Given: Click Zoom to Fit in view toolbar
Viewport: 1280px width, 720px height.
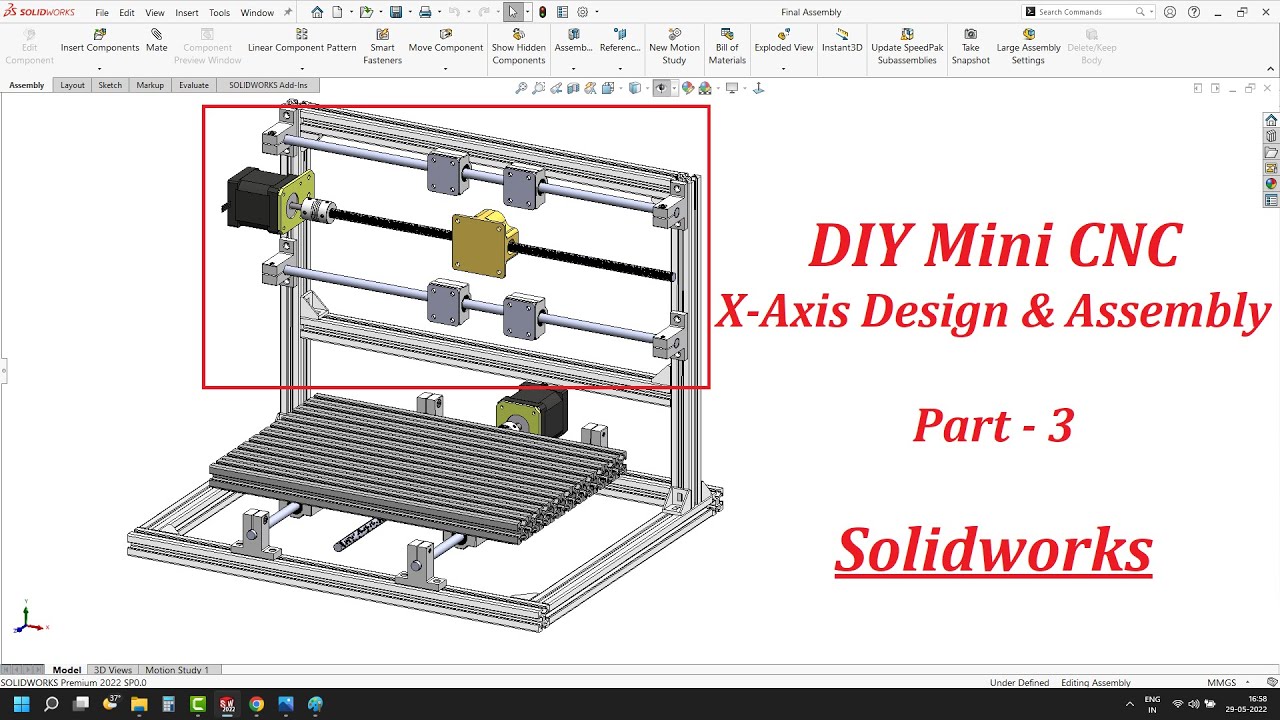Looking at the screenshot, I should (x=521, y=88).
